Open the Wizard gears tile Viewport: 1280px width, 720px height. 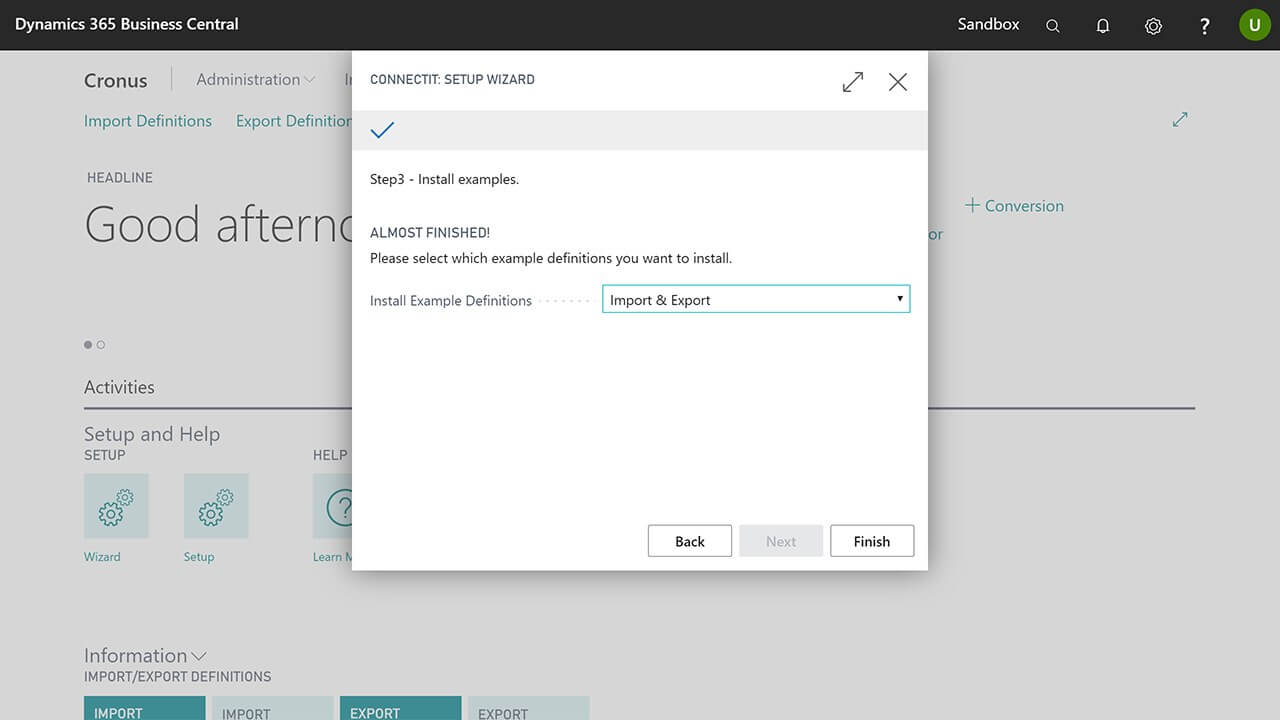point(116,506)
